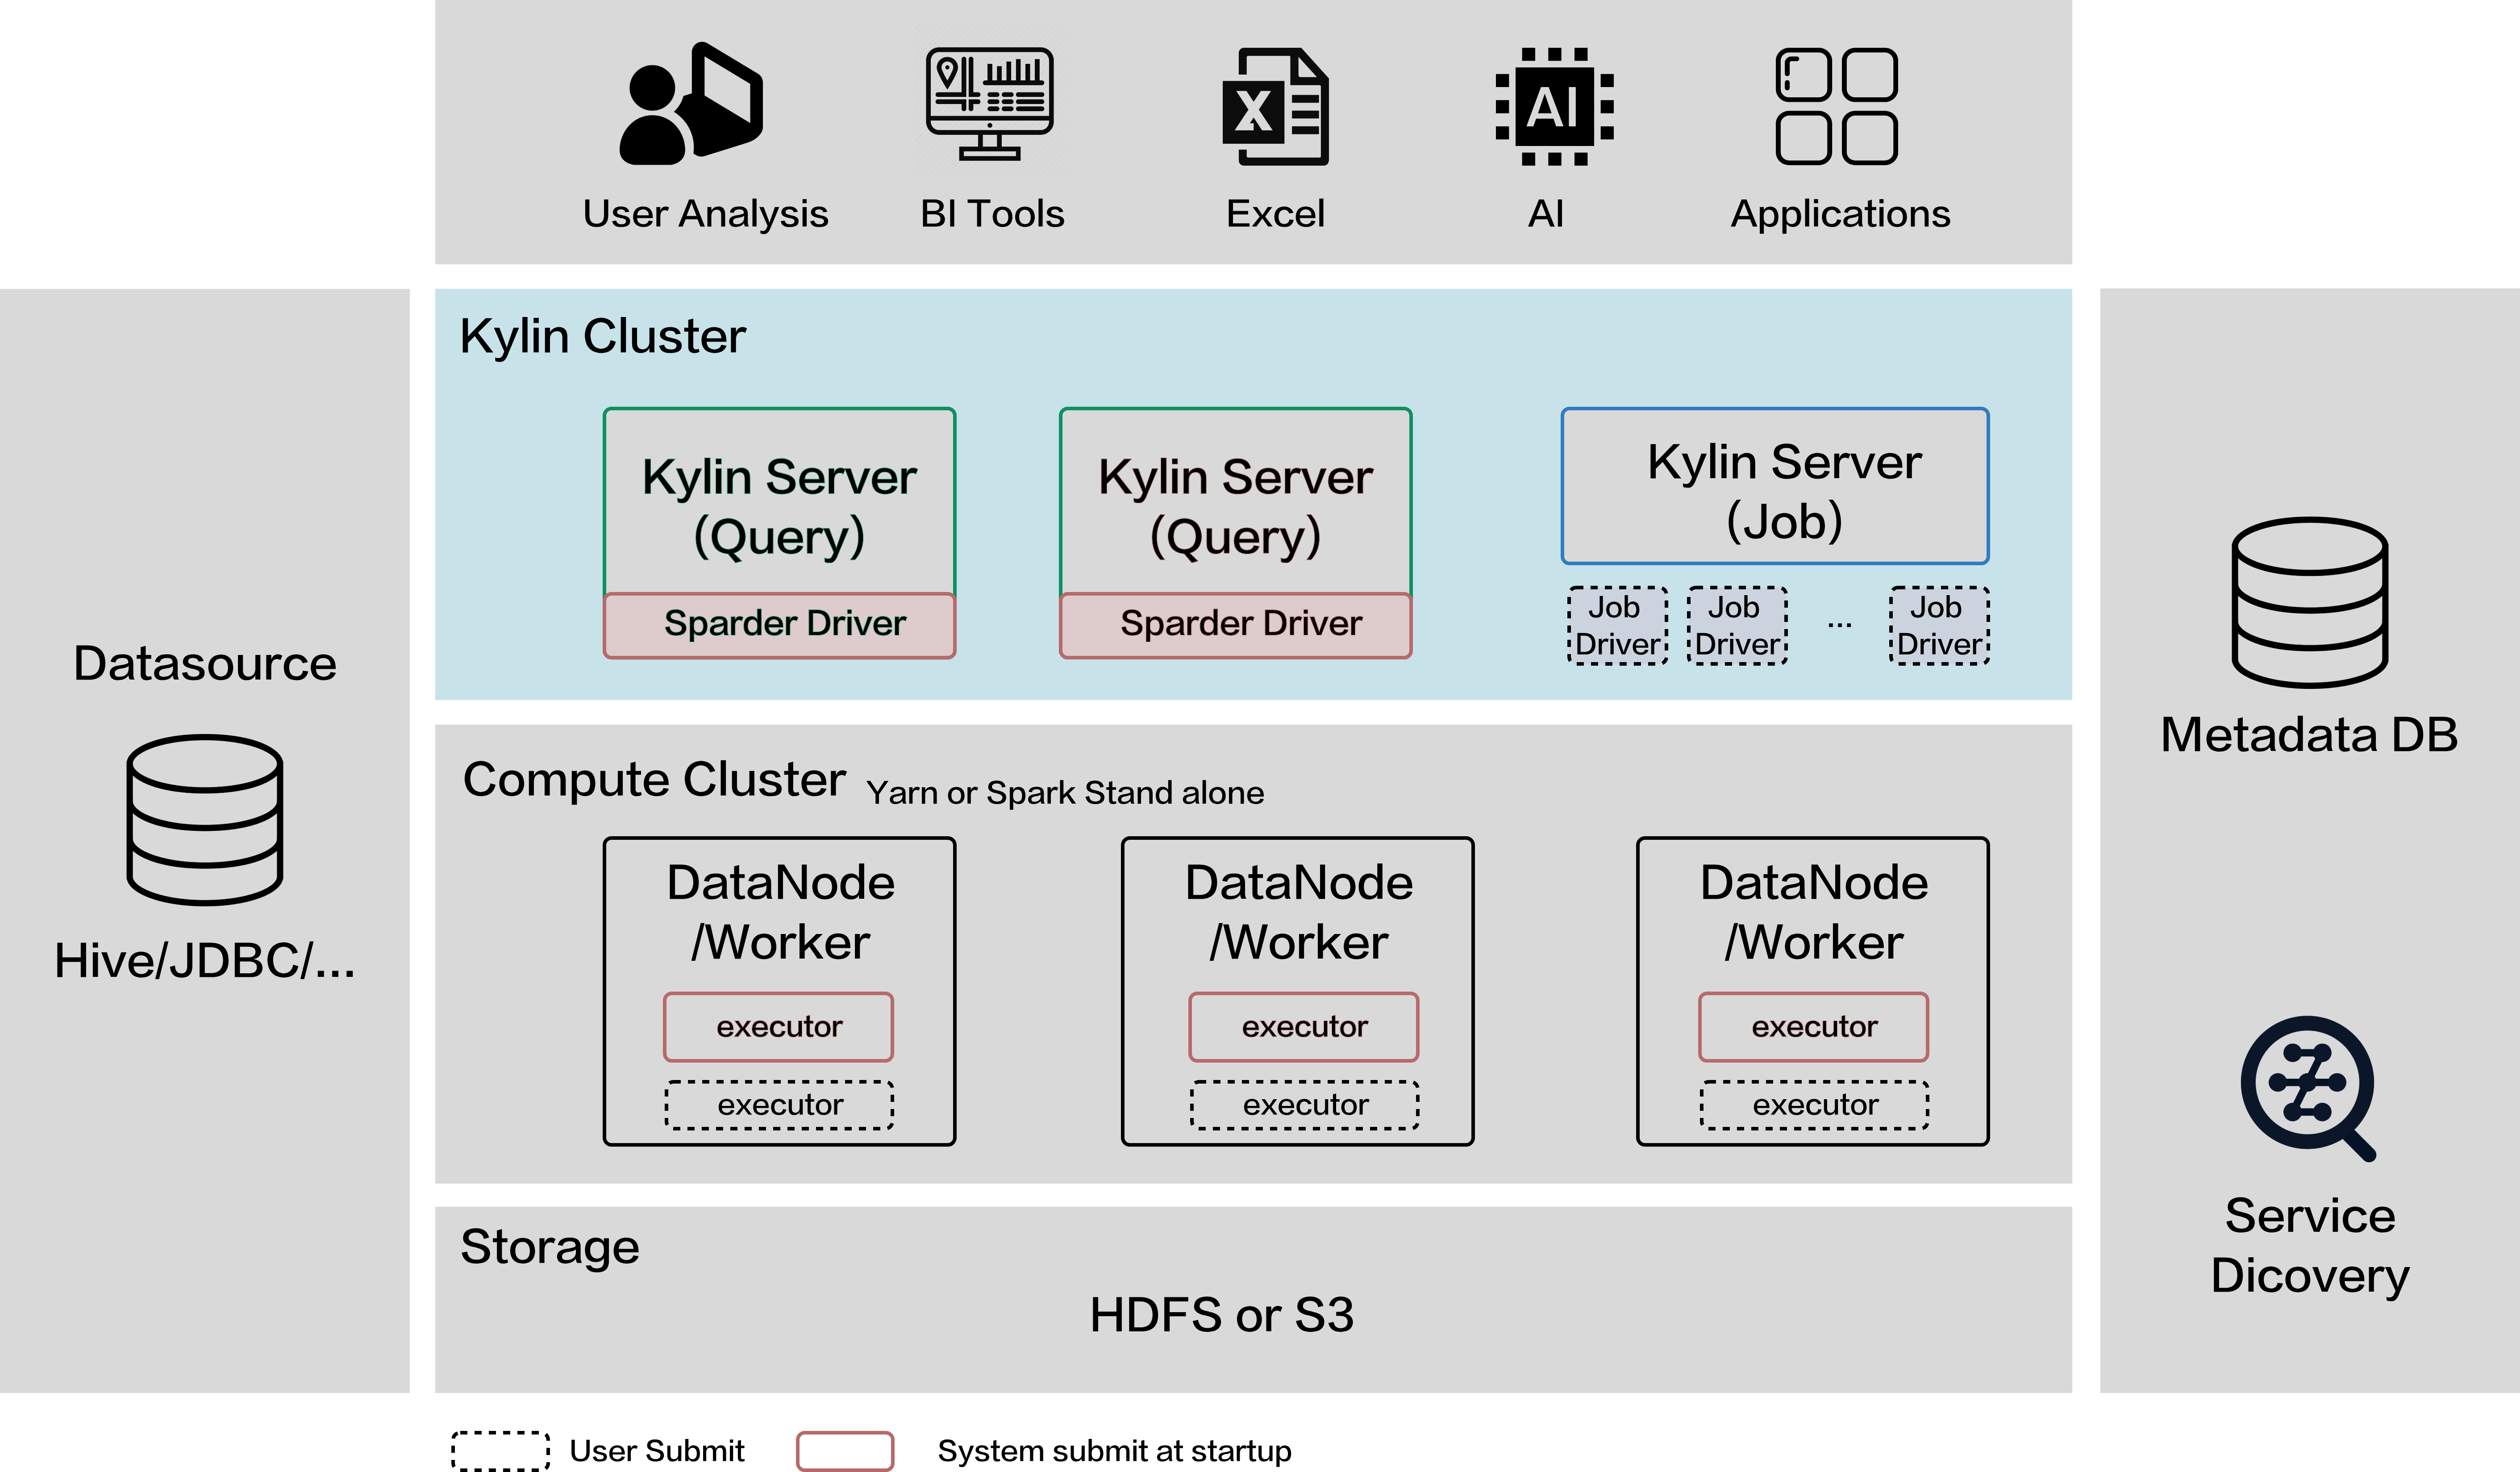Click the last Job Driver dashed box
Viewport: 2520px width, 1472px height.
click(x=1939, y=625)
